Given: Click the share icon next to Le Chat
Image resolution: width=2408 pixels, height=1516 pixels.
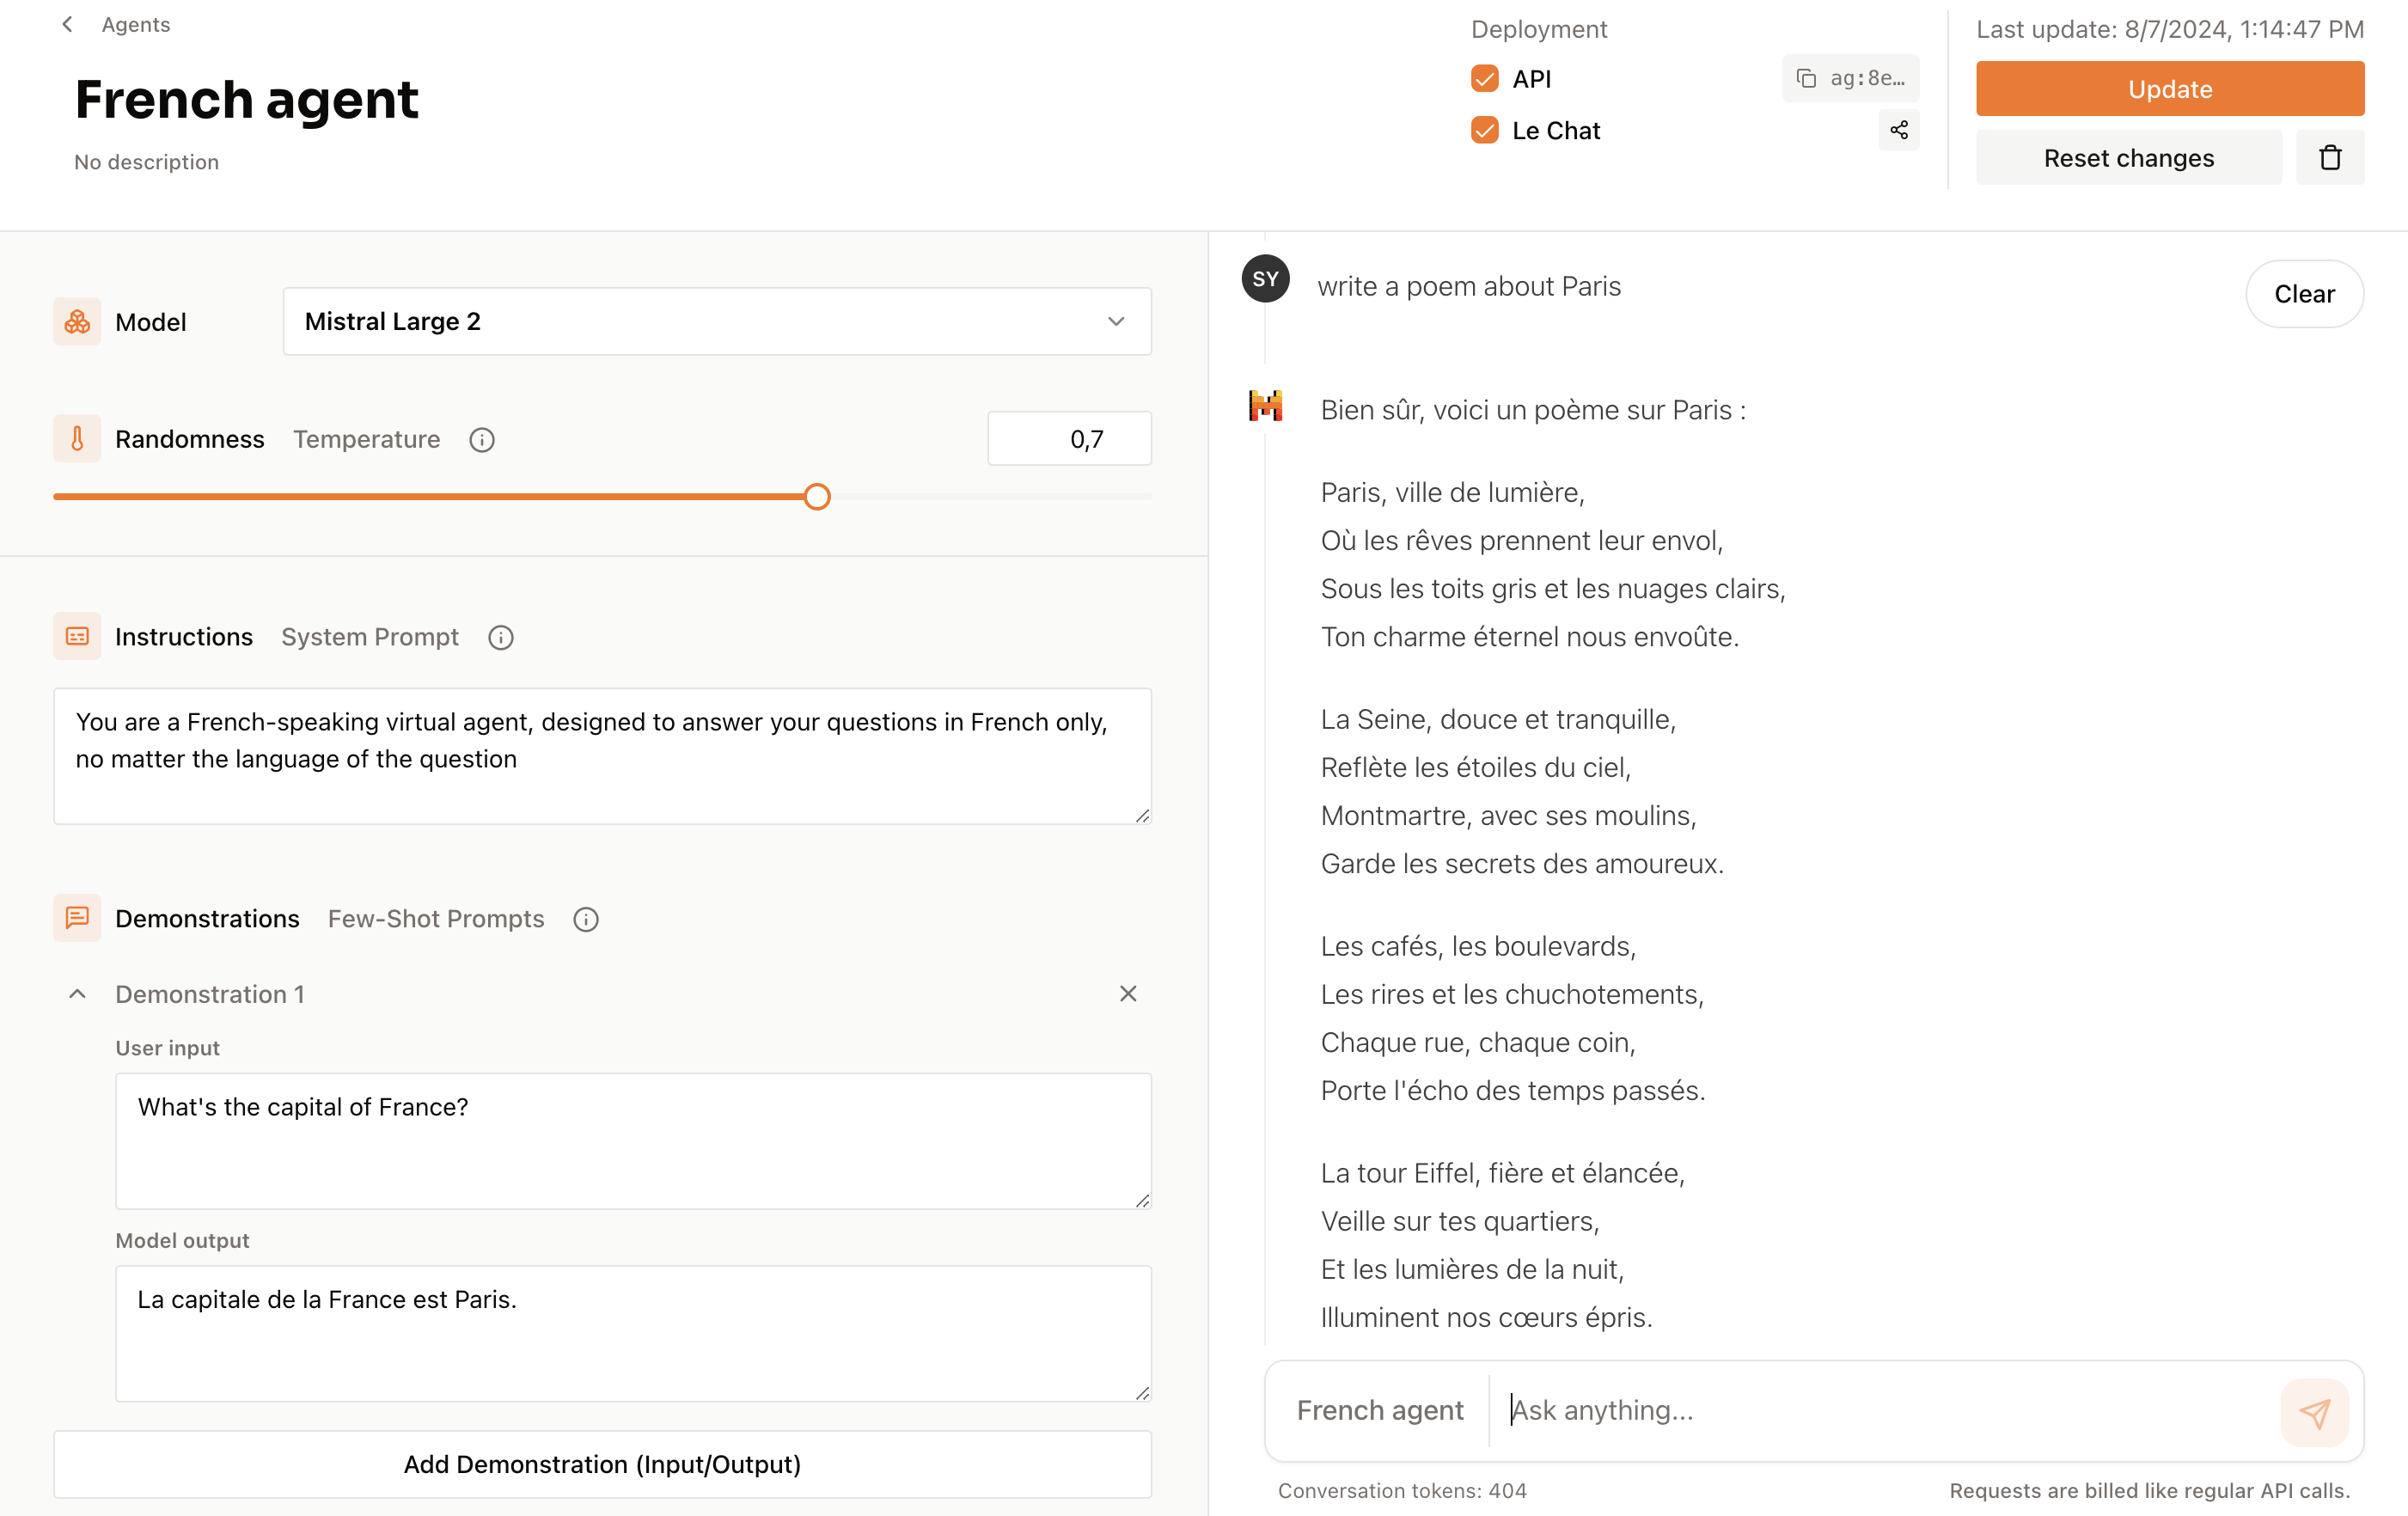Looking at the screenshot, I should point(1898,130).
